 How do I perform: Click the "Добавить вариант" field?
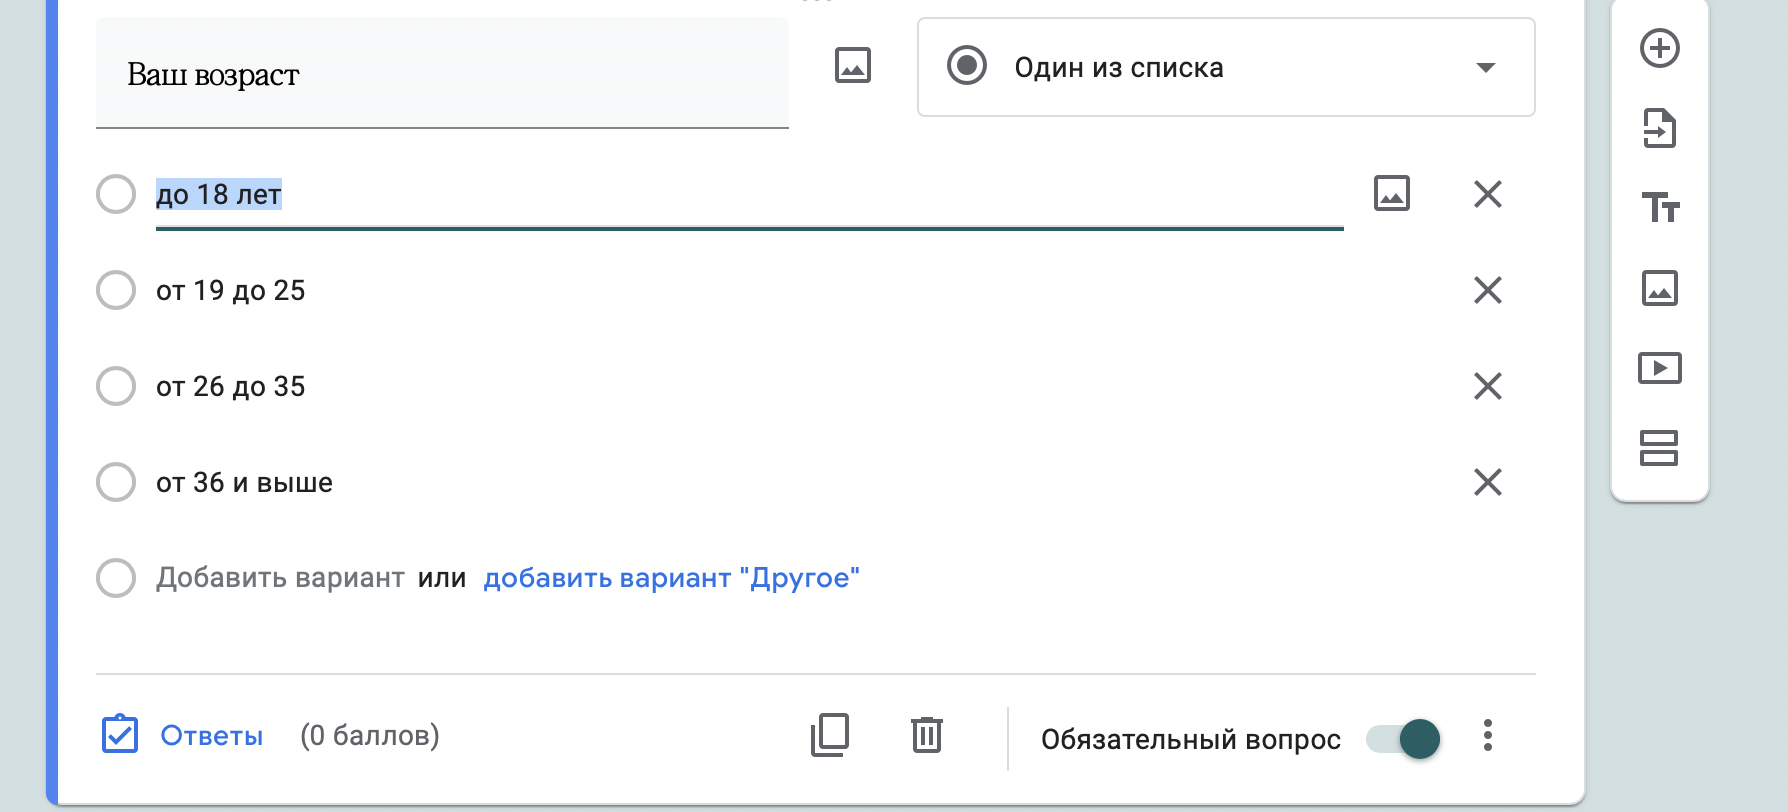[280, 578]
